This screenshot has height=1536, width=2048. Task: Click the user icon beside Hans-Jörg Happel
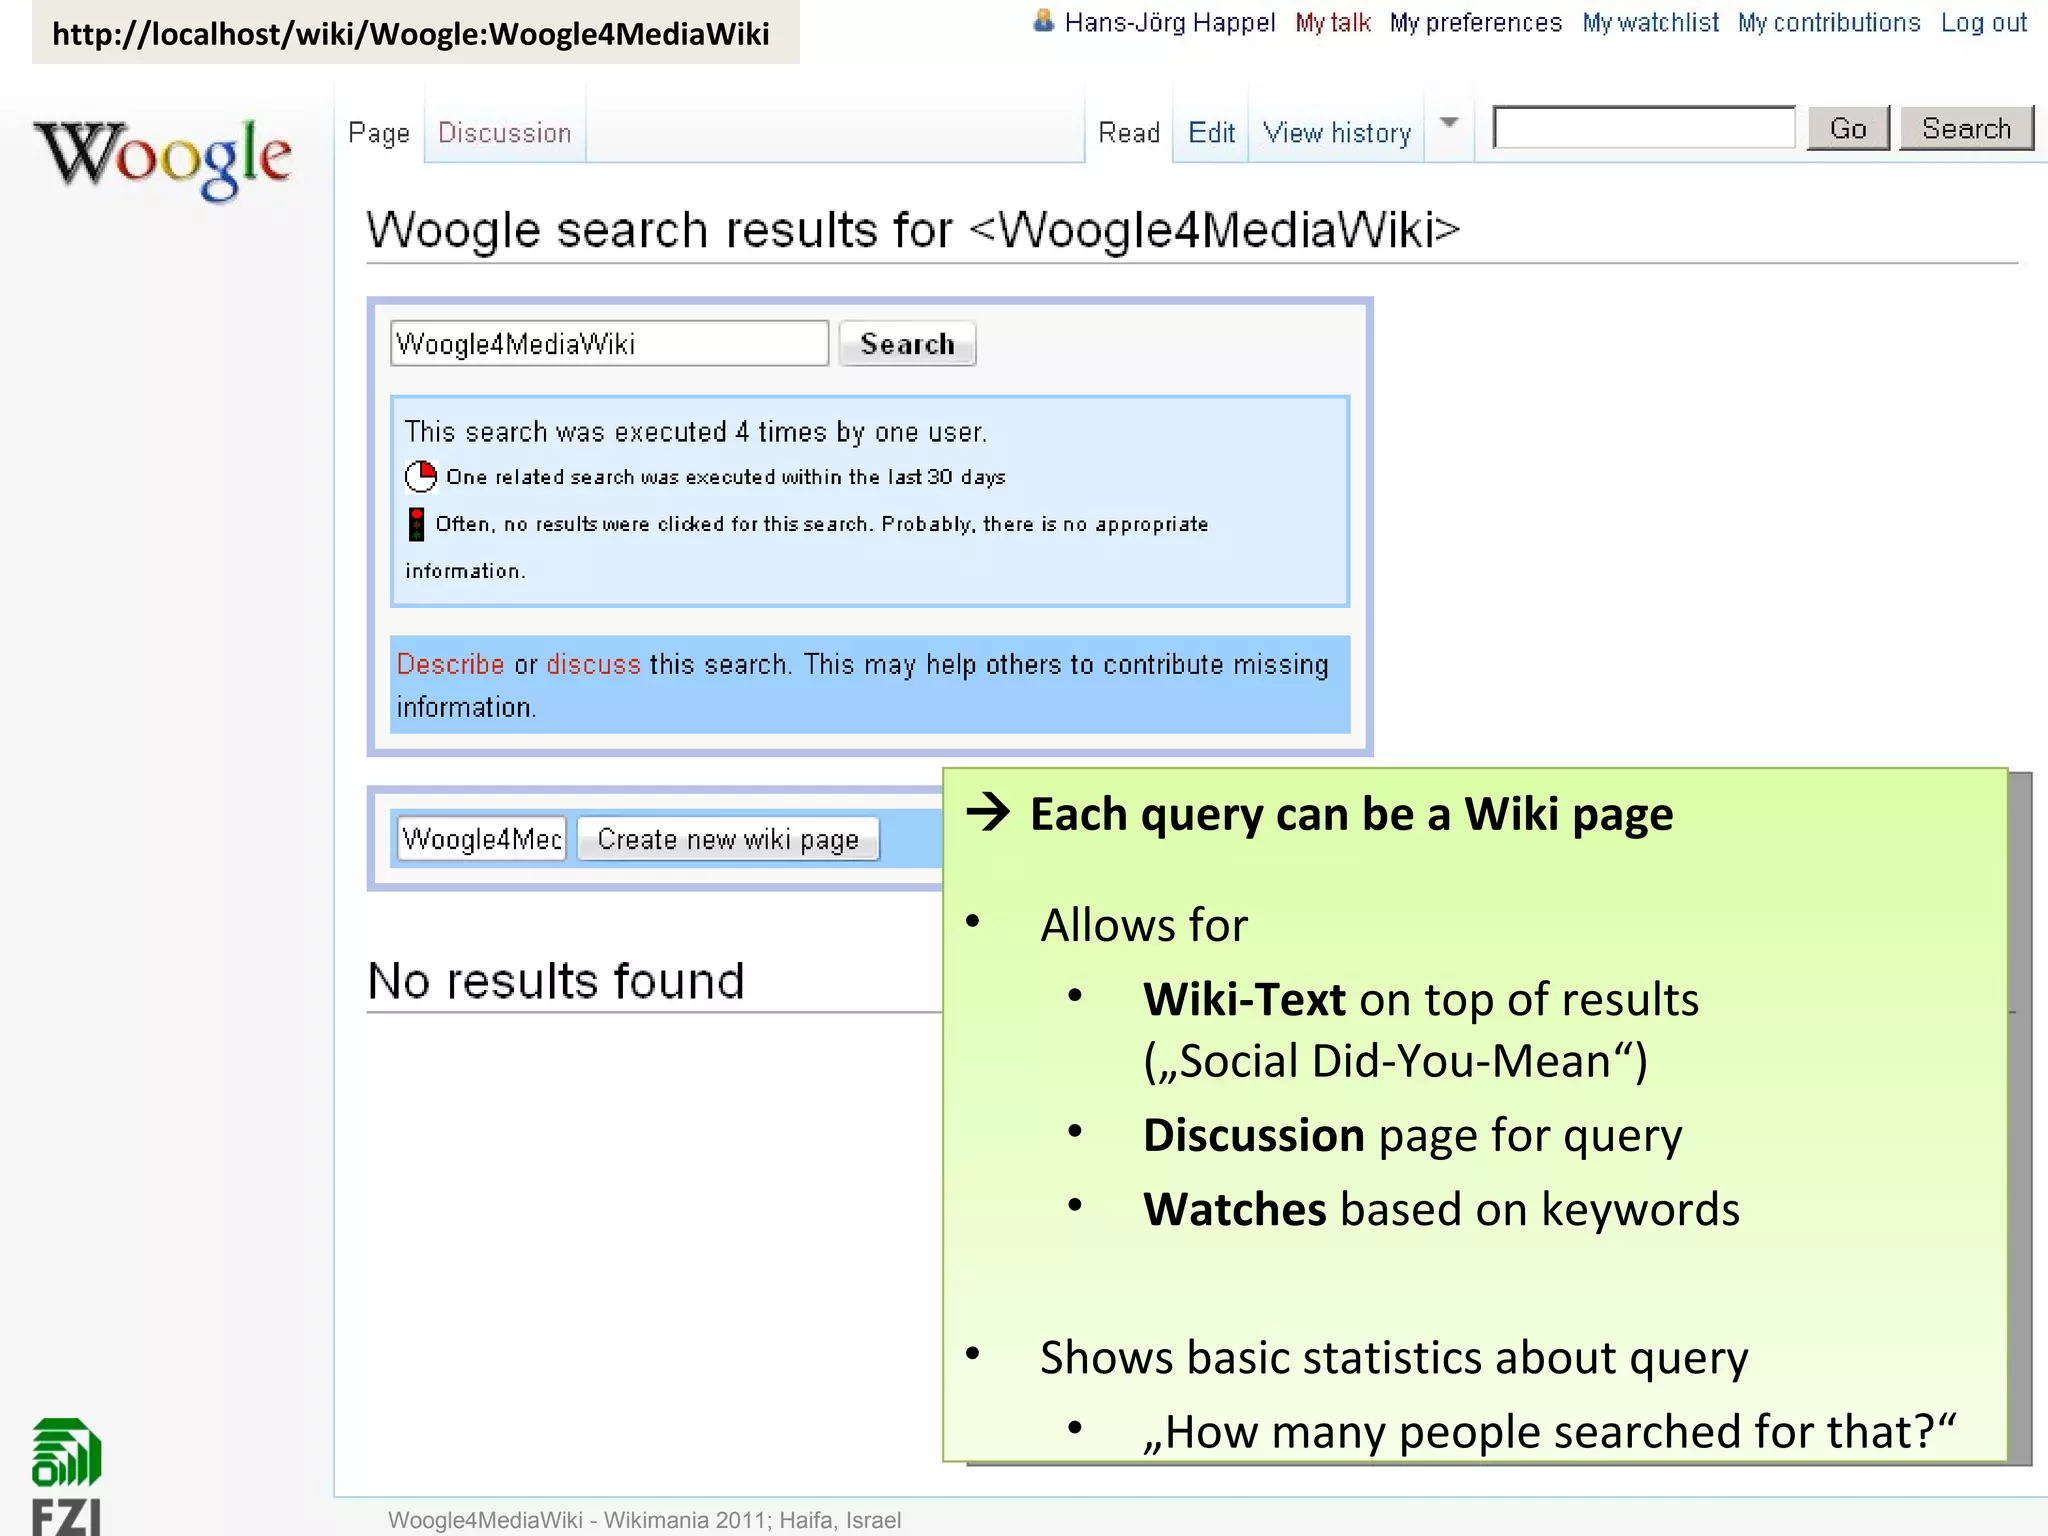coord(1043,21)
